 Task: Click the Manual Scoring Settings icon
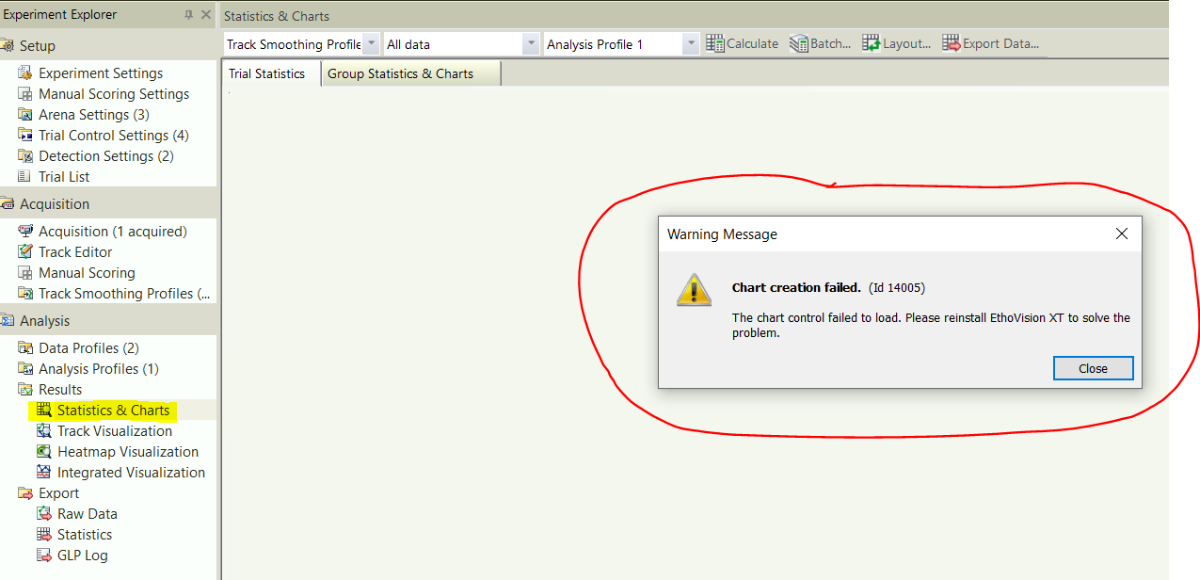(25, 94)
